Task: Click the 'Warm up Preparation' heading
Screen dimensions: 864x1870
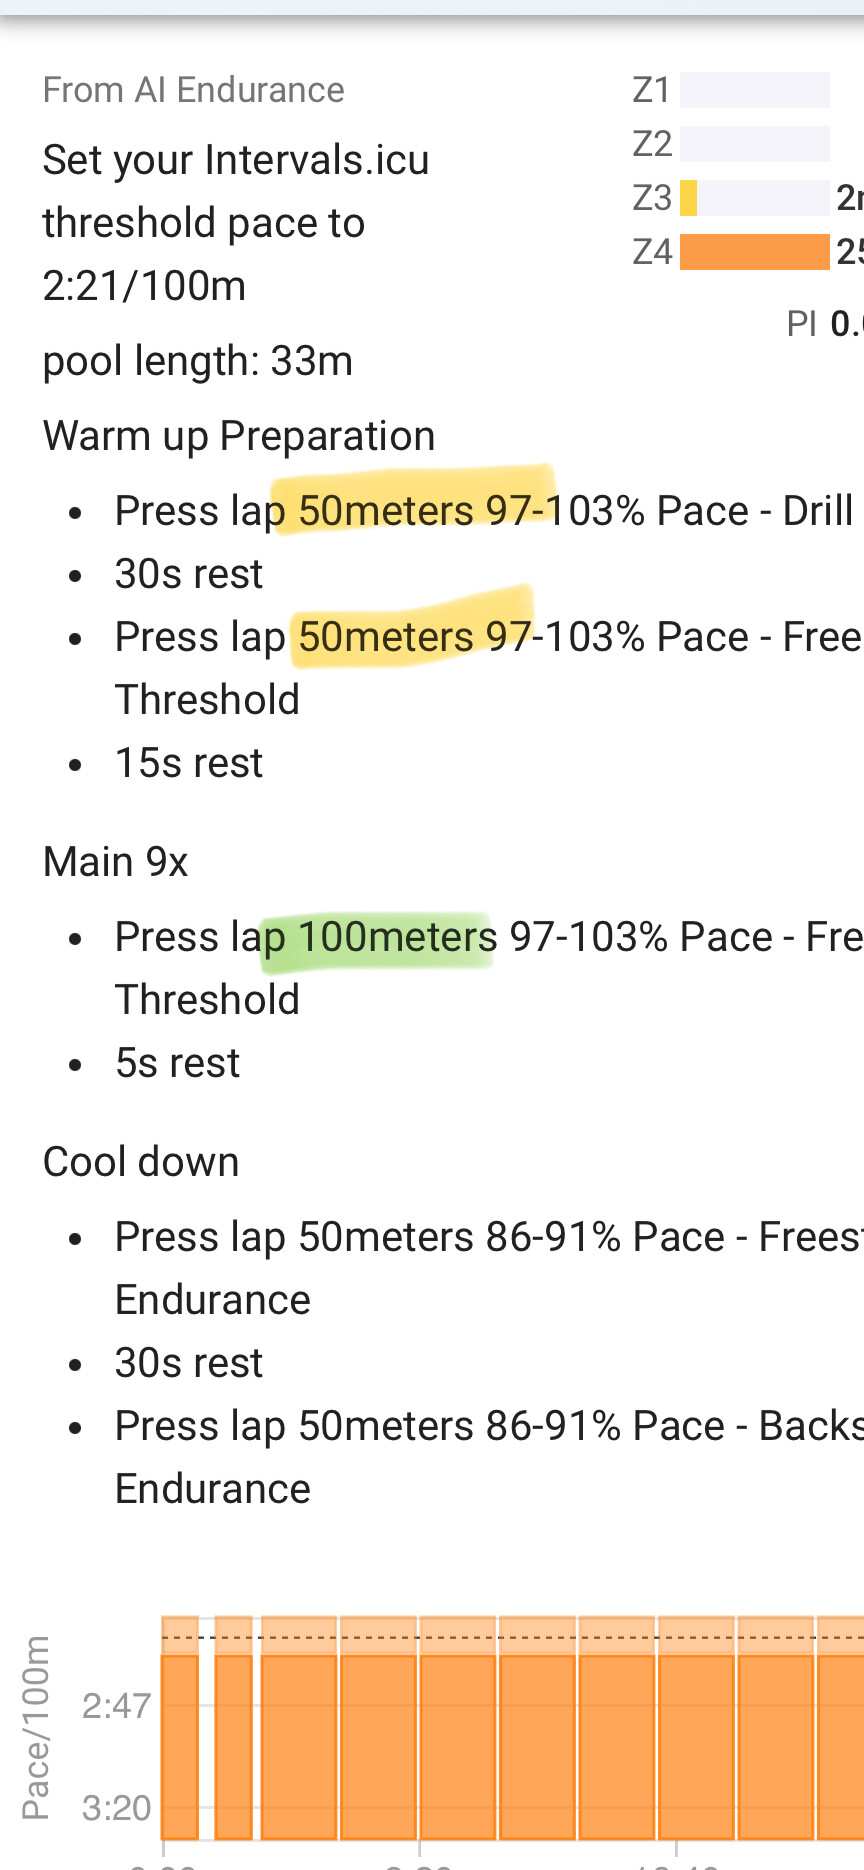Action: coord(239,436)
